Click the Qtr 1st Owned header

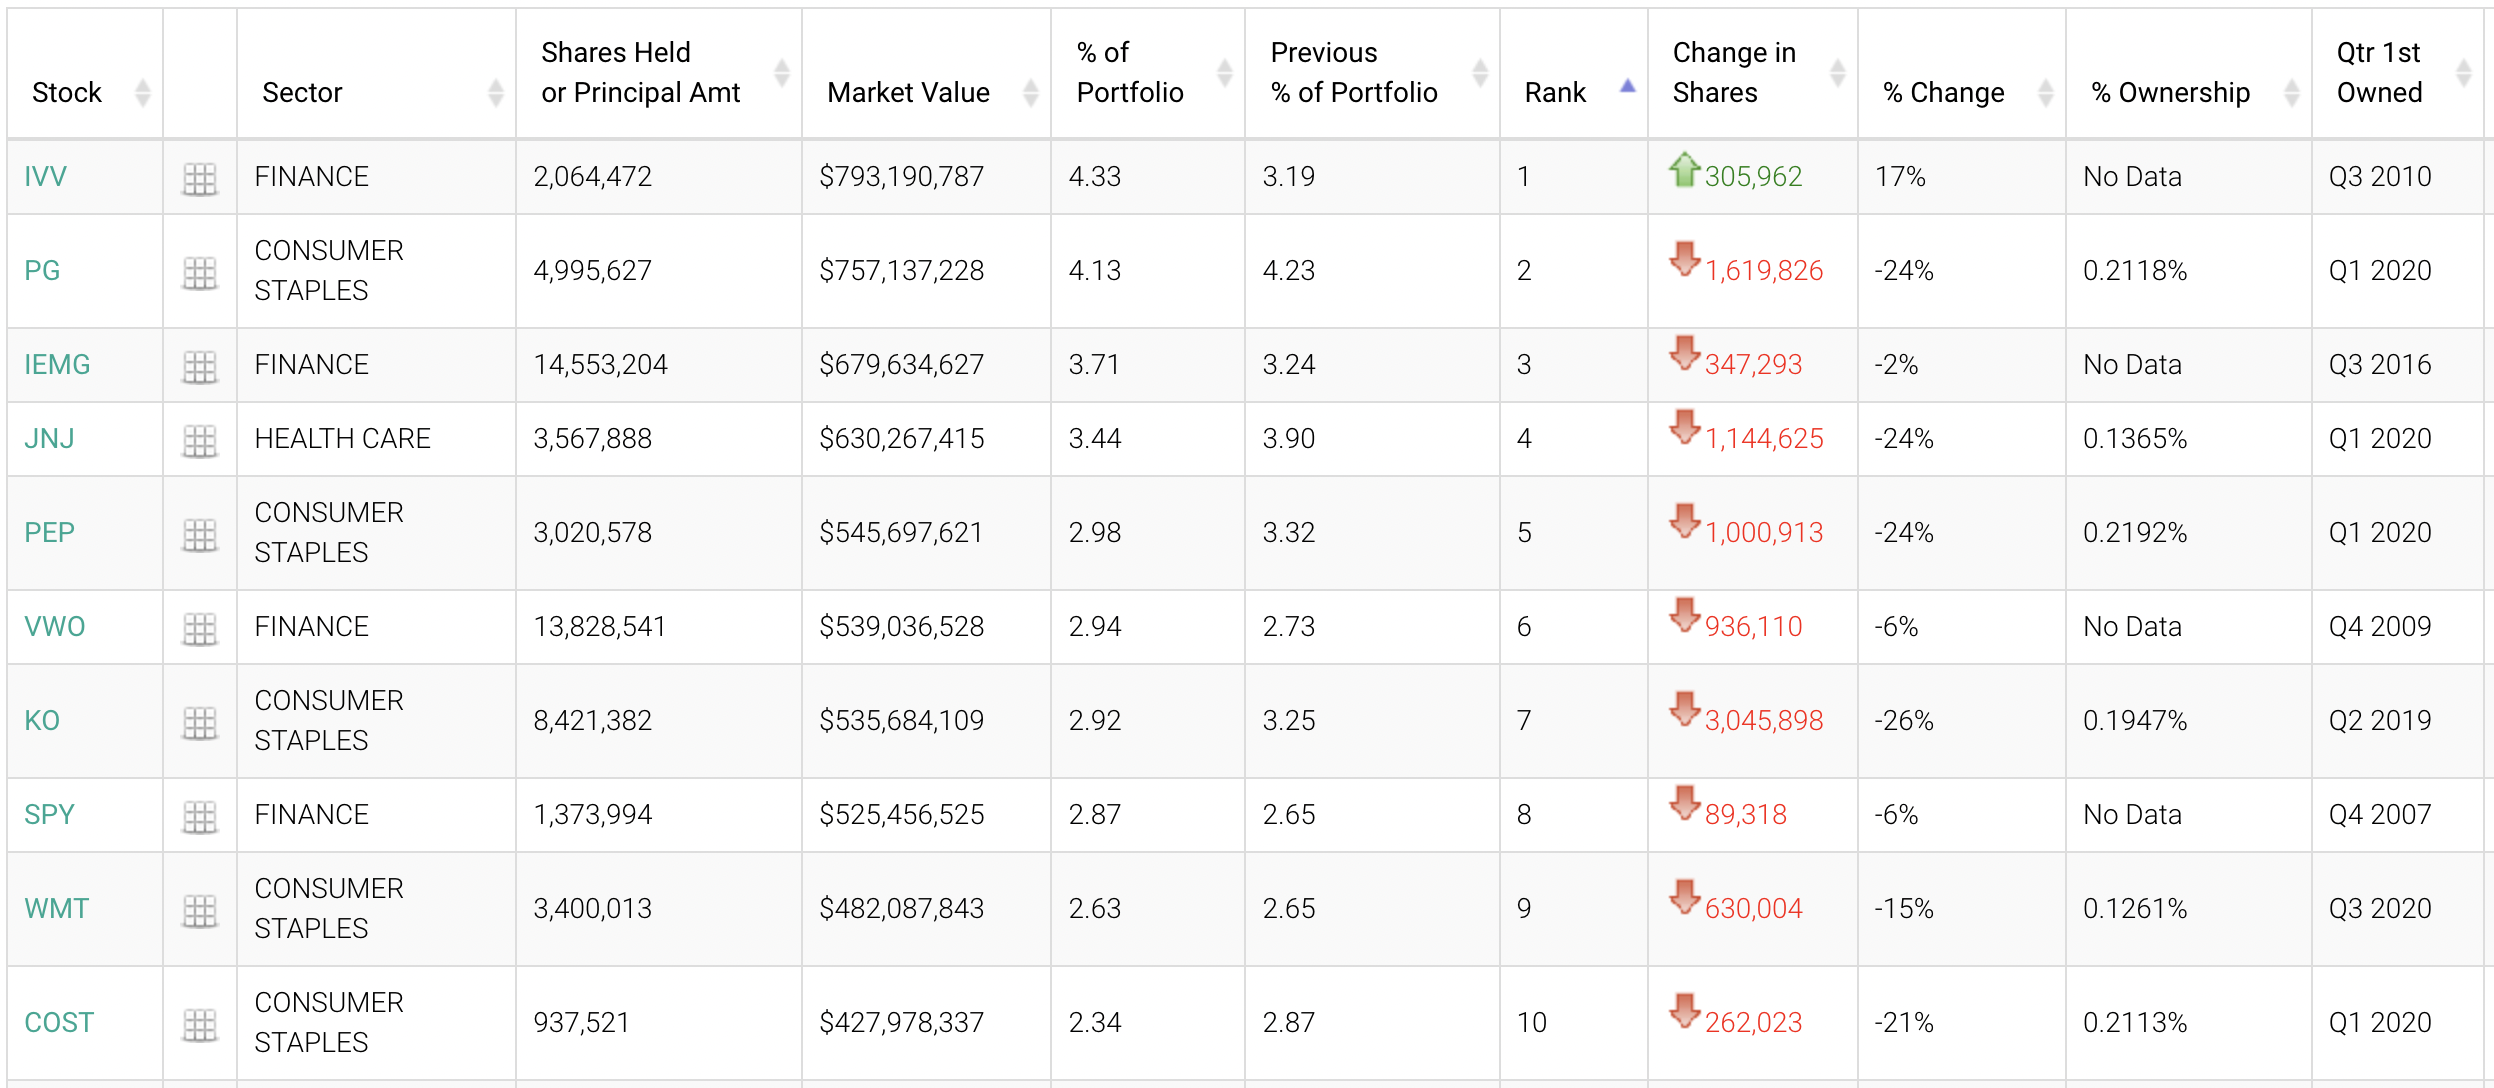(2379, 72)
